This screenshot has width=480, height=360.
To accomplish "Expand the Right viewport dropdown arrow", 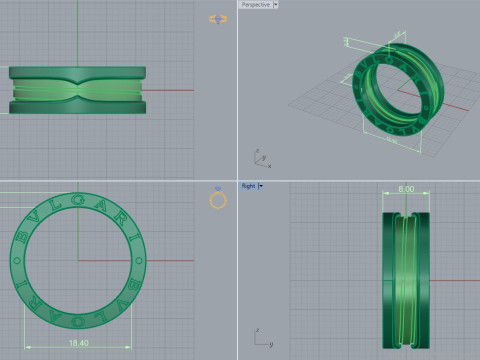I will [x=261, y=186].
